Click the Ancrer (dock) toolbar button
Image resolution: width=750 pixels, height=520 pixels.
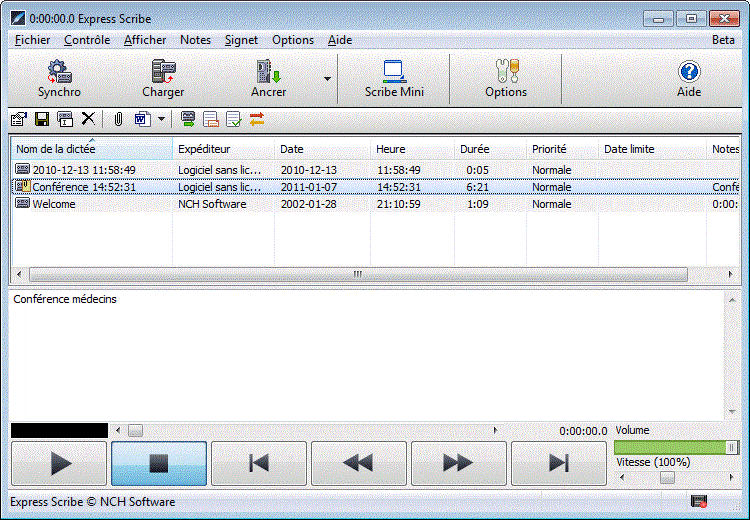(268, 79)
